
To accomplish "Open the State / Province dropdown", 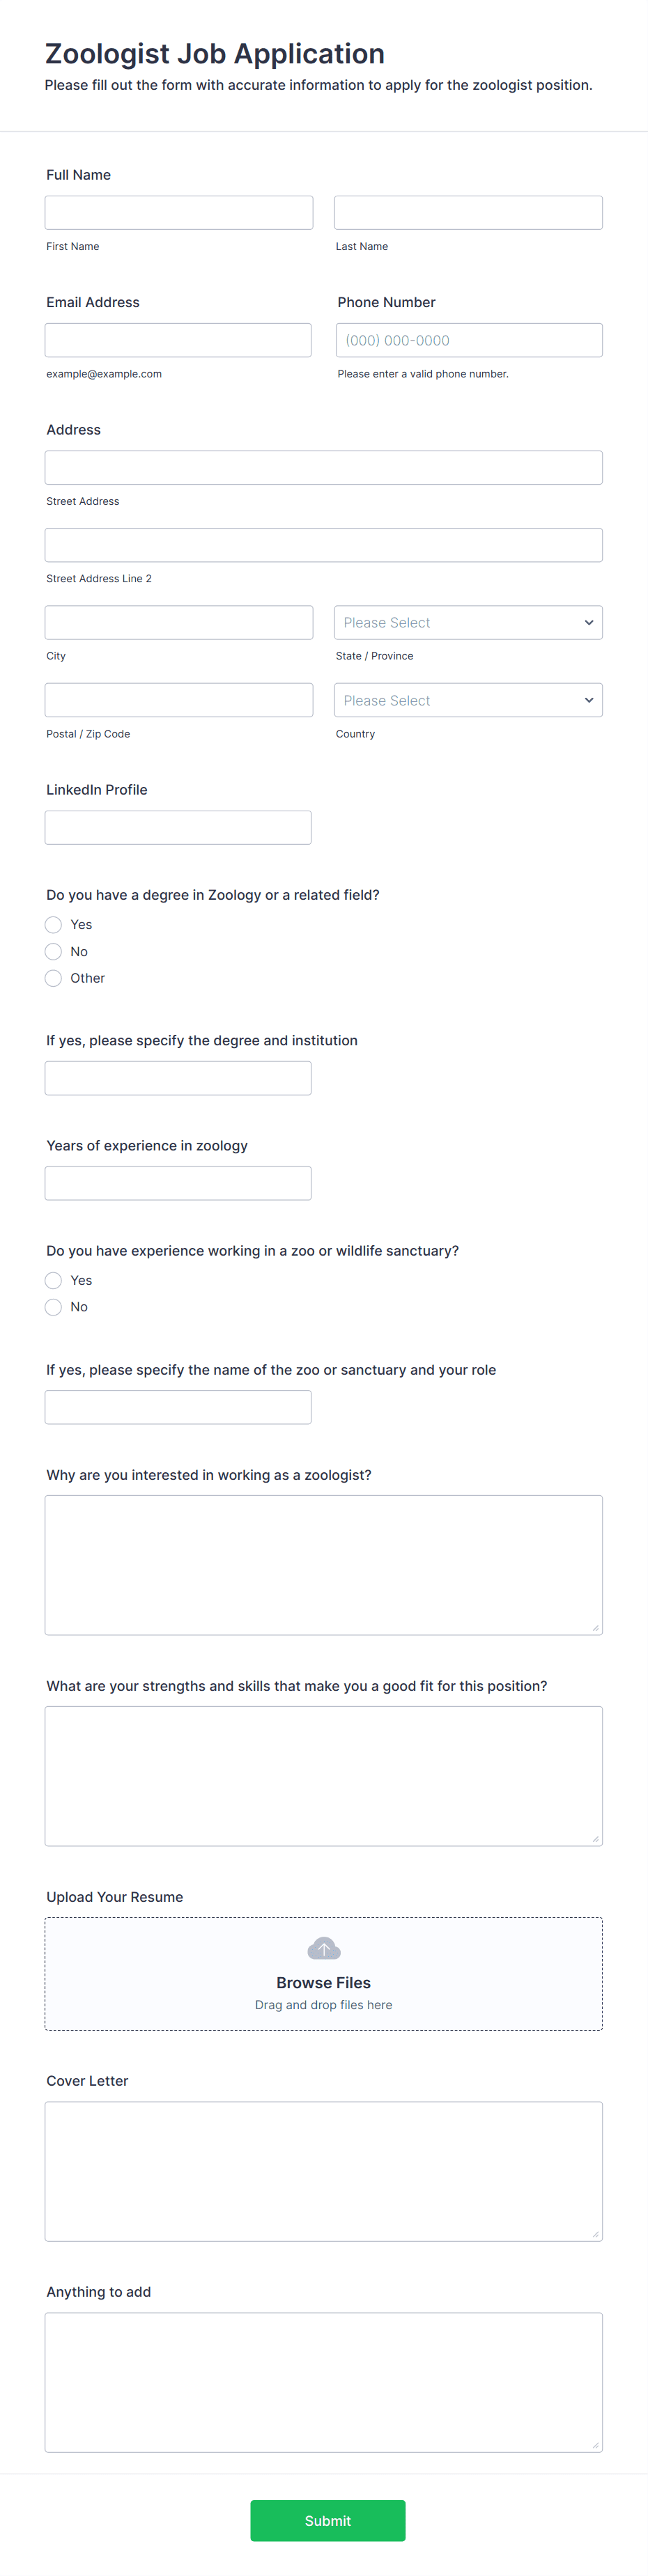I will (x=467, y=621).
